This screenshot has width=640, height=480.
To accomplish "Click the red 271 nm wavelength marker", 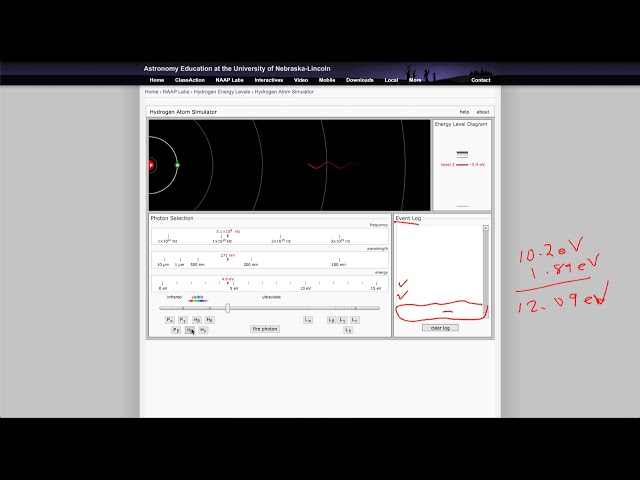I will (x=228, y=257).
